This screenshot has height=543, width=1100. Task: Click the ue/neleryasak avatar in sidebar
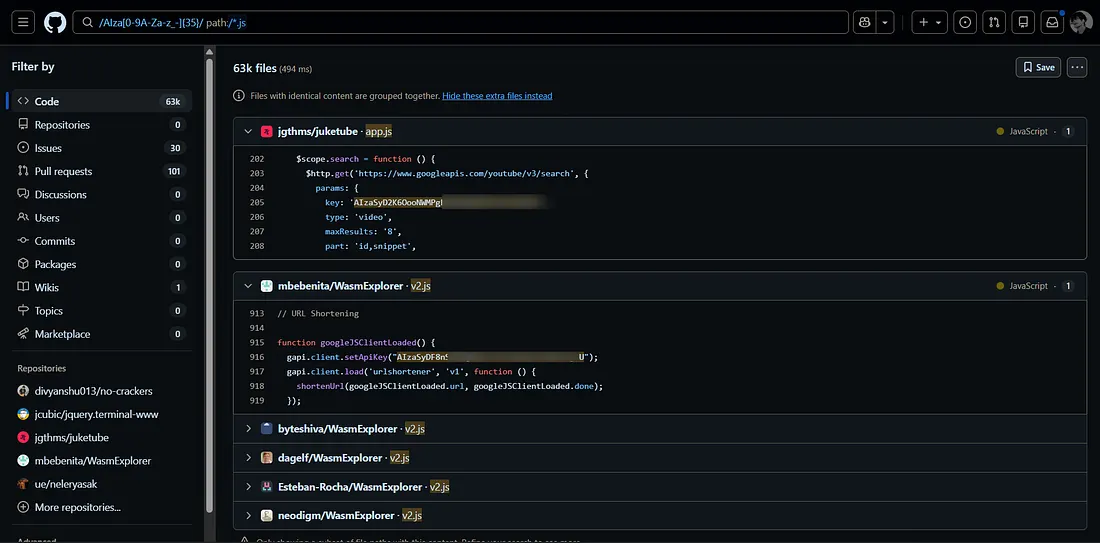pyautogui.click(x=23, y=484)
